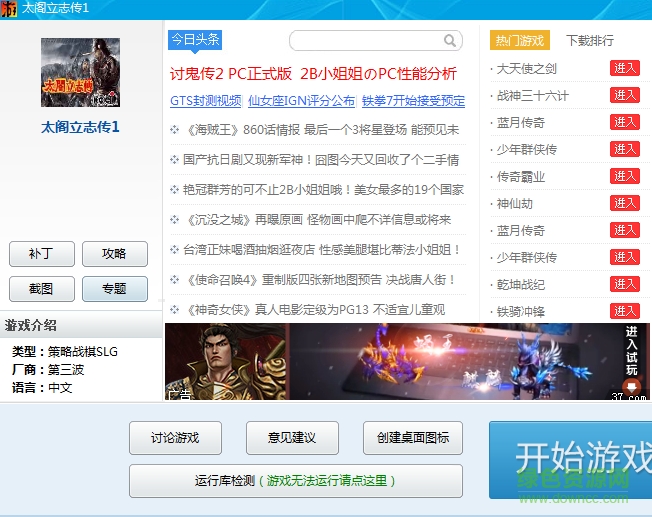The height and width of the screenshot is (517, 652).
Task: Click 进入 next to 战神三十六计
Action: pos(625,95)
